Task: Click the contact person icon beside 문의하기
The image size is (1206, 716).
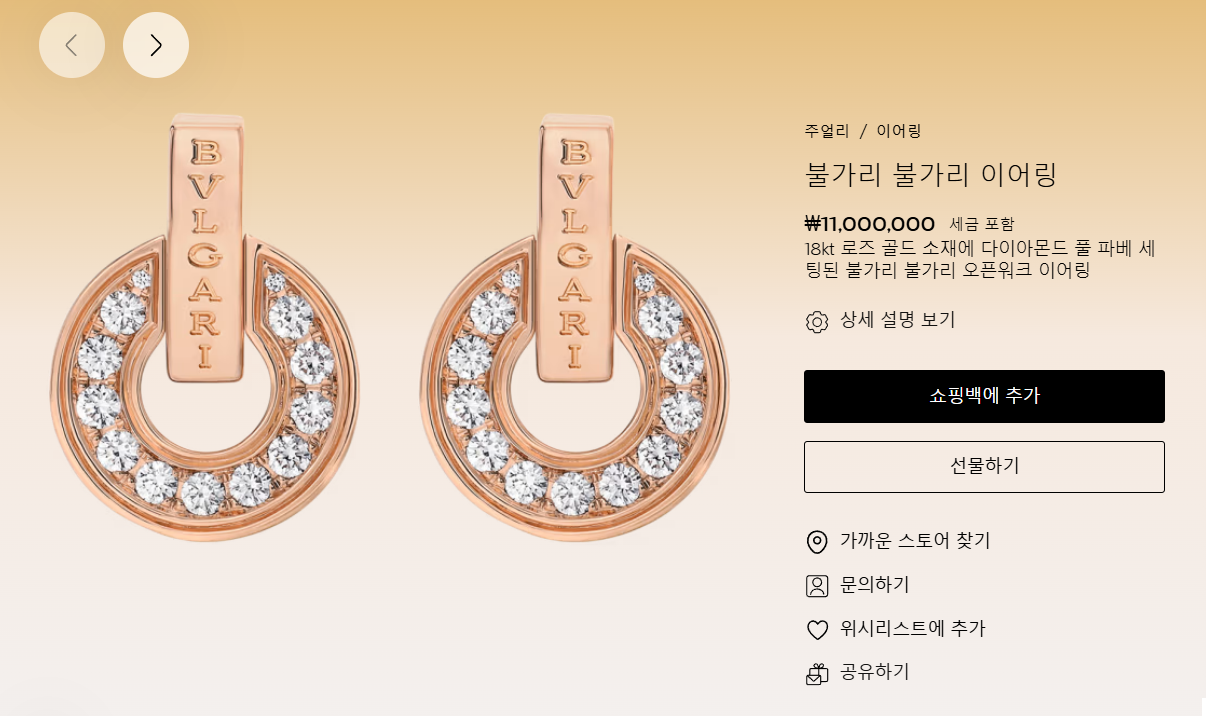Action: [817, 586]
